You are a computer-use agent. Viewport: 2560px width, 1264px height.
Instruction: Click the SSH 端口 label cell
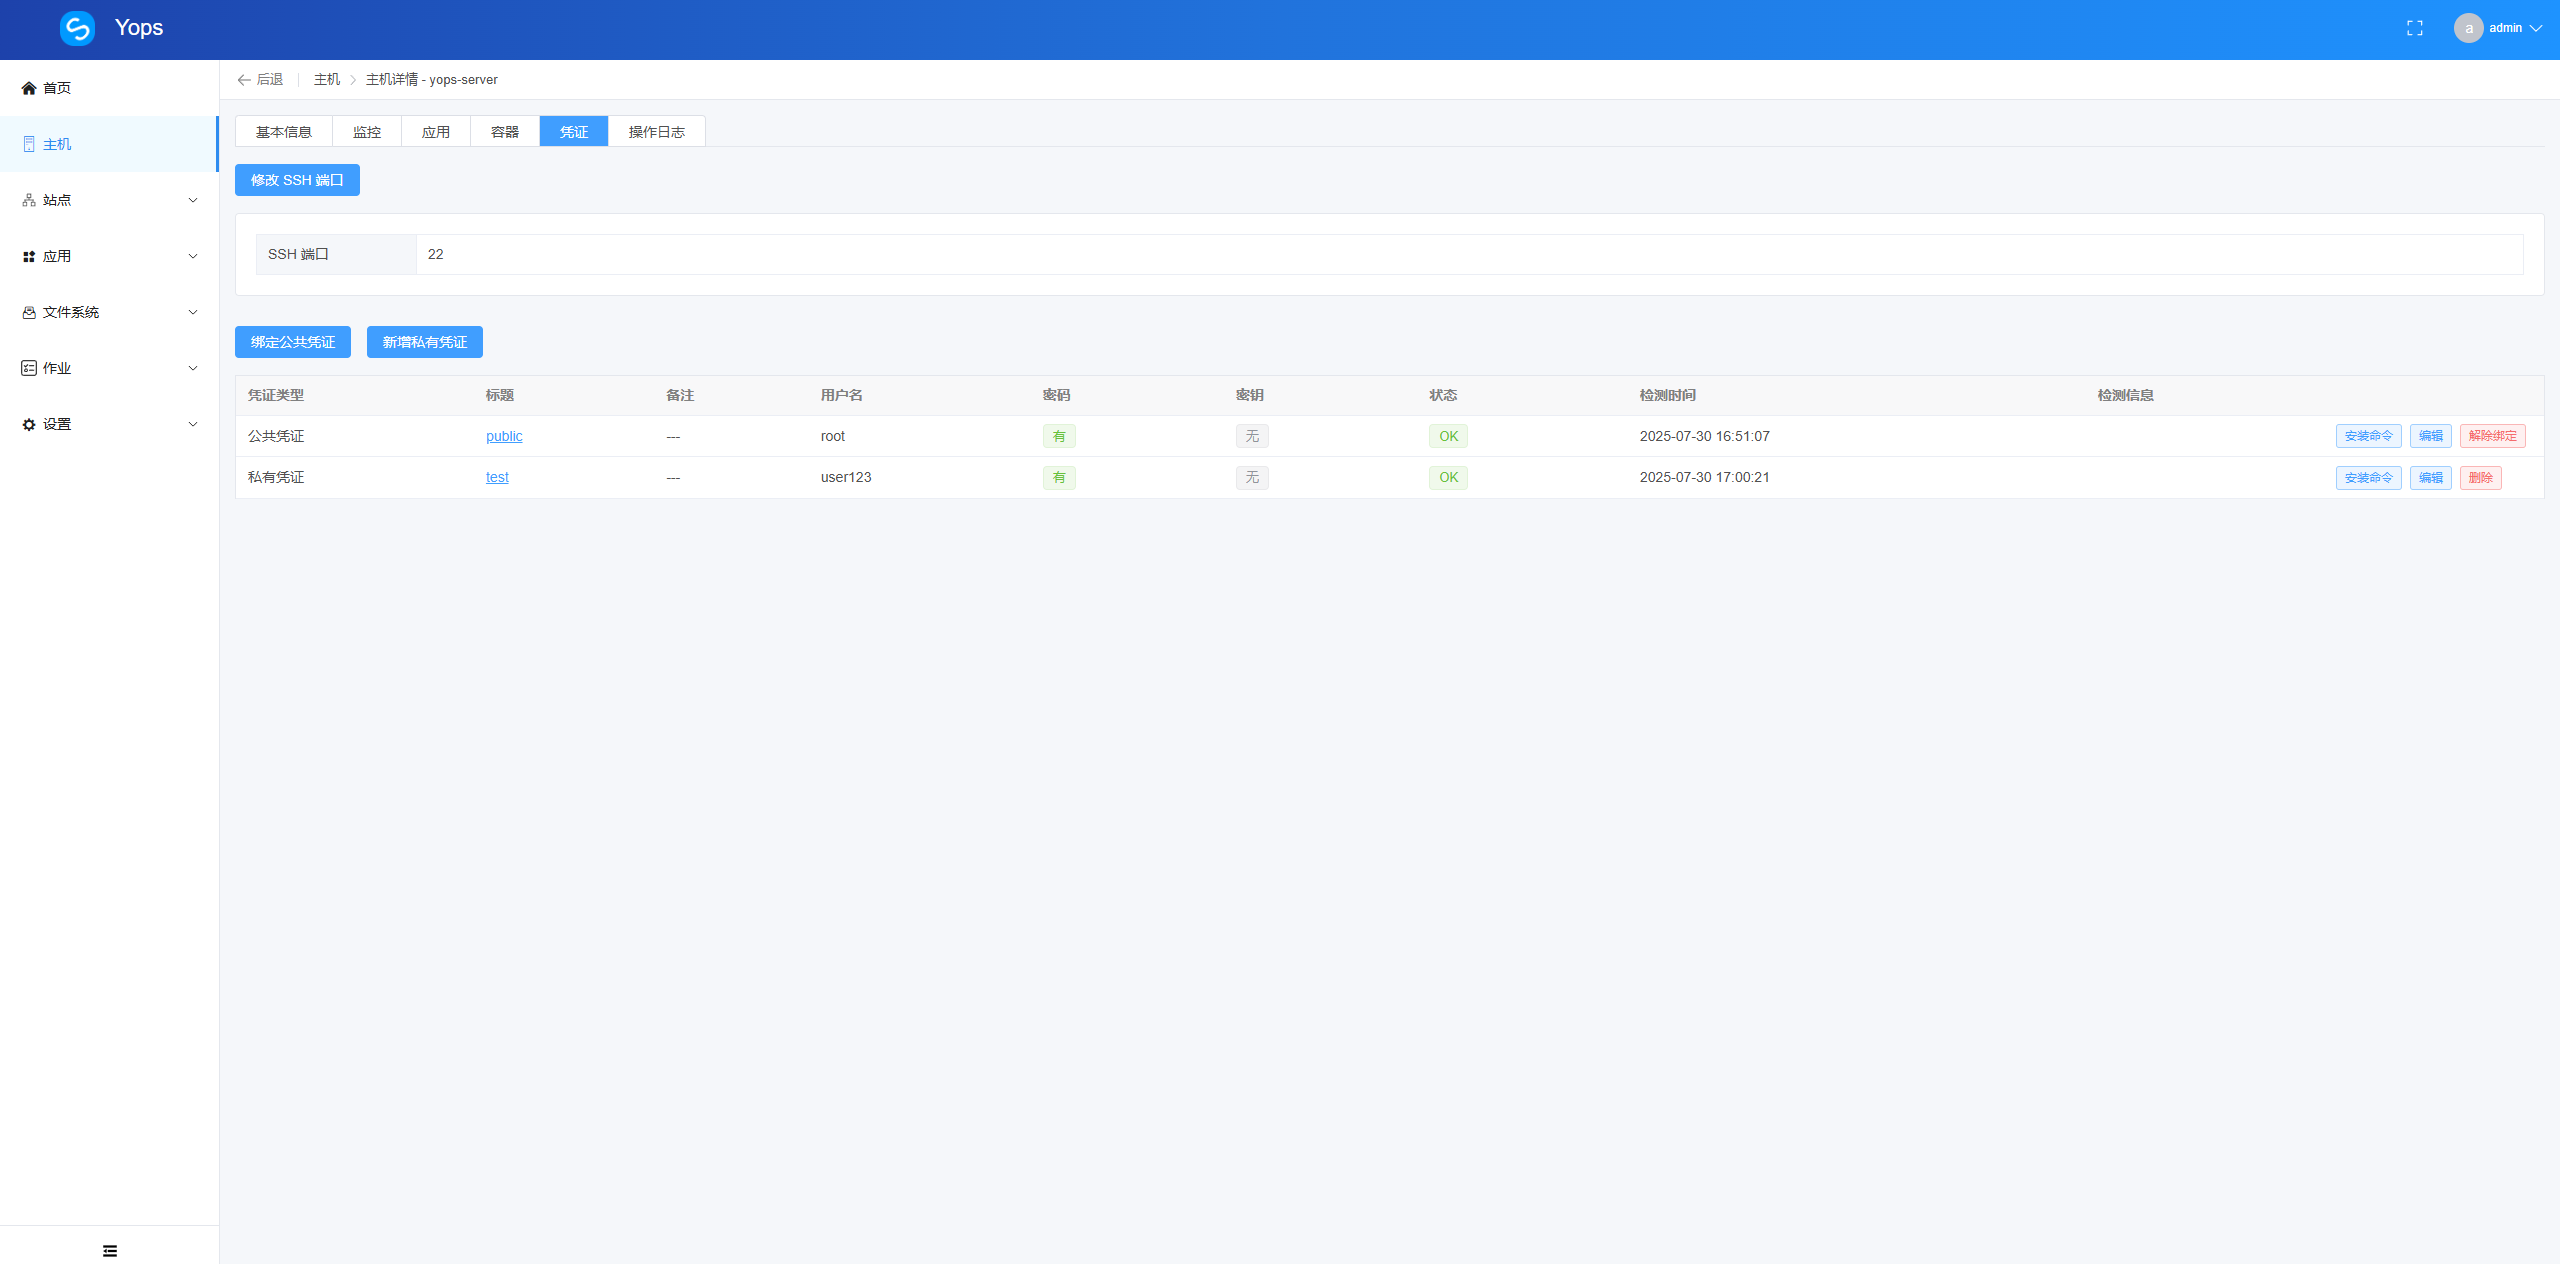(x=336, y=254)
